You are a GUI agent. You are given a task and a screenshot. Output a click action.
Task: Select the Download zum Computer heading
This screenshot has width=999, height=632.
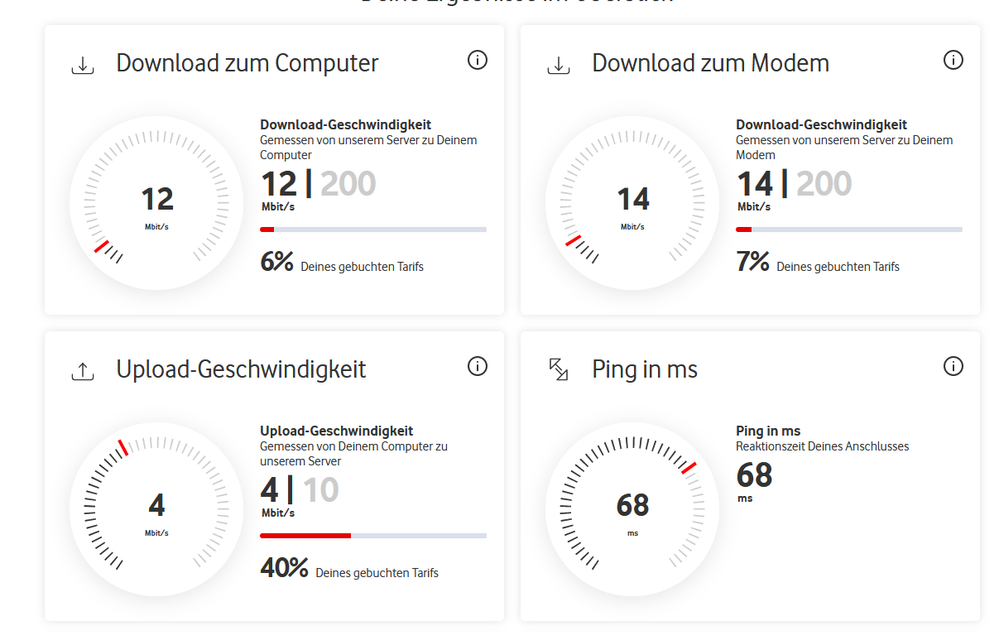pos(247,63)
